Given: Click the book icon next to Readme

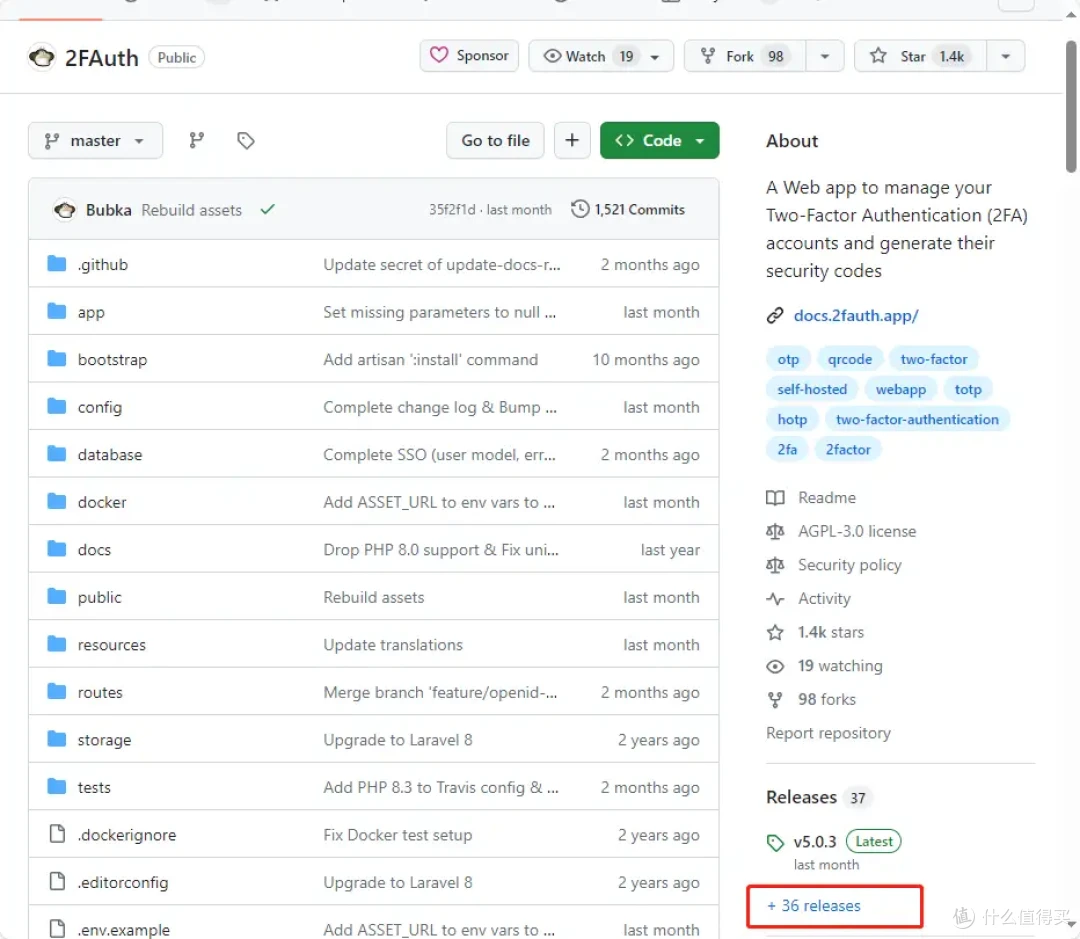Looking at the screenshot, I should tap(775, 497).
